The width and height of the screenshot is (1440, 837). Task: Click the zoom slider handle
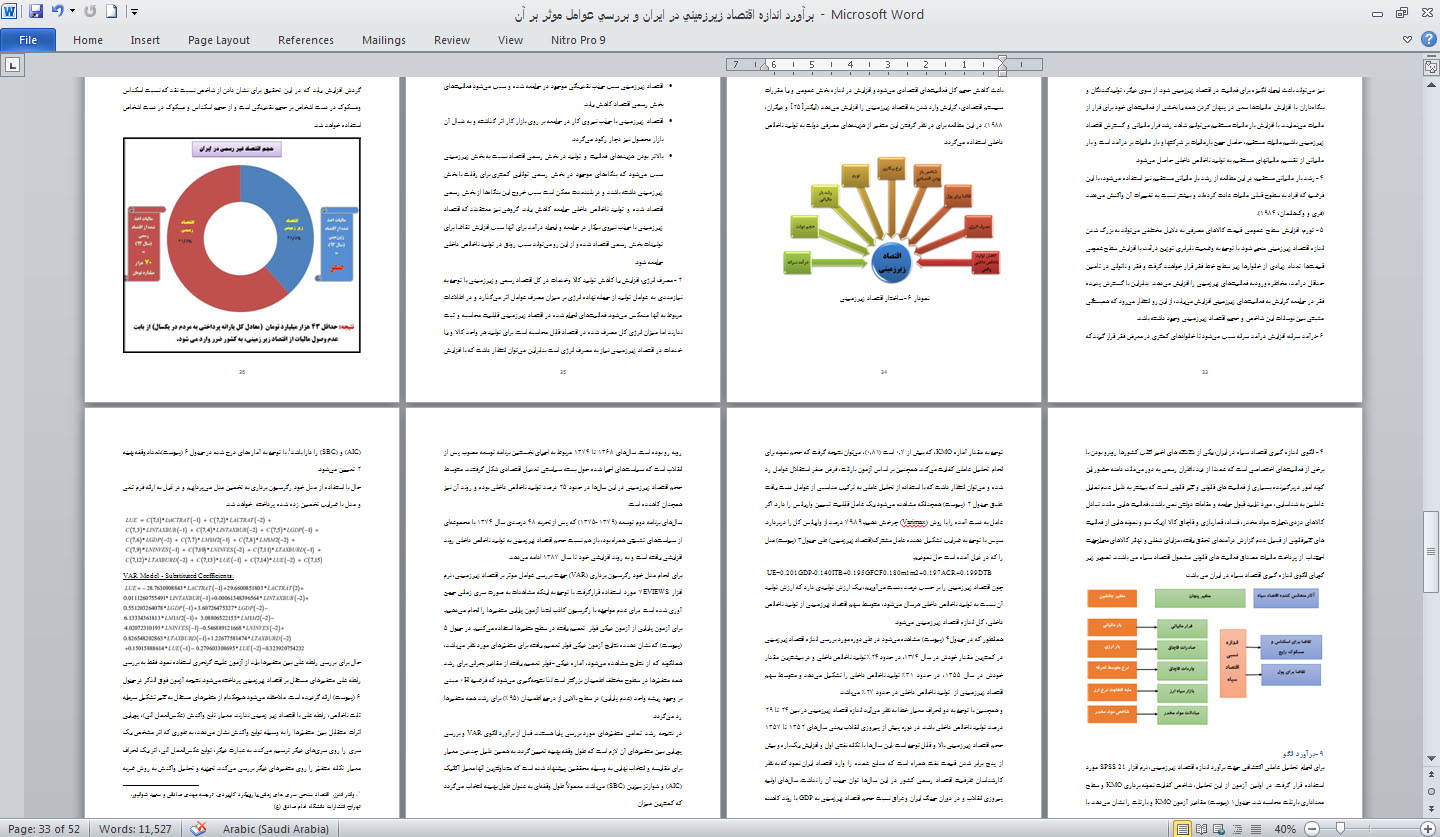click(1340, 829)
